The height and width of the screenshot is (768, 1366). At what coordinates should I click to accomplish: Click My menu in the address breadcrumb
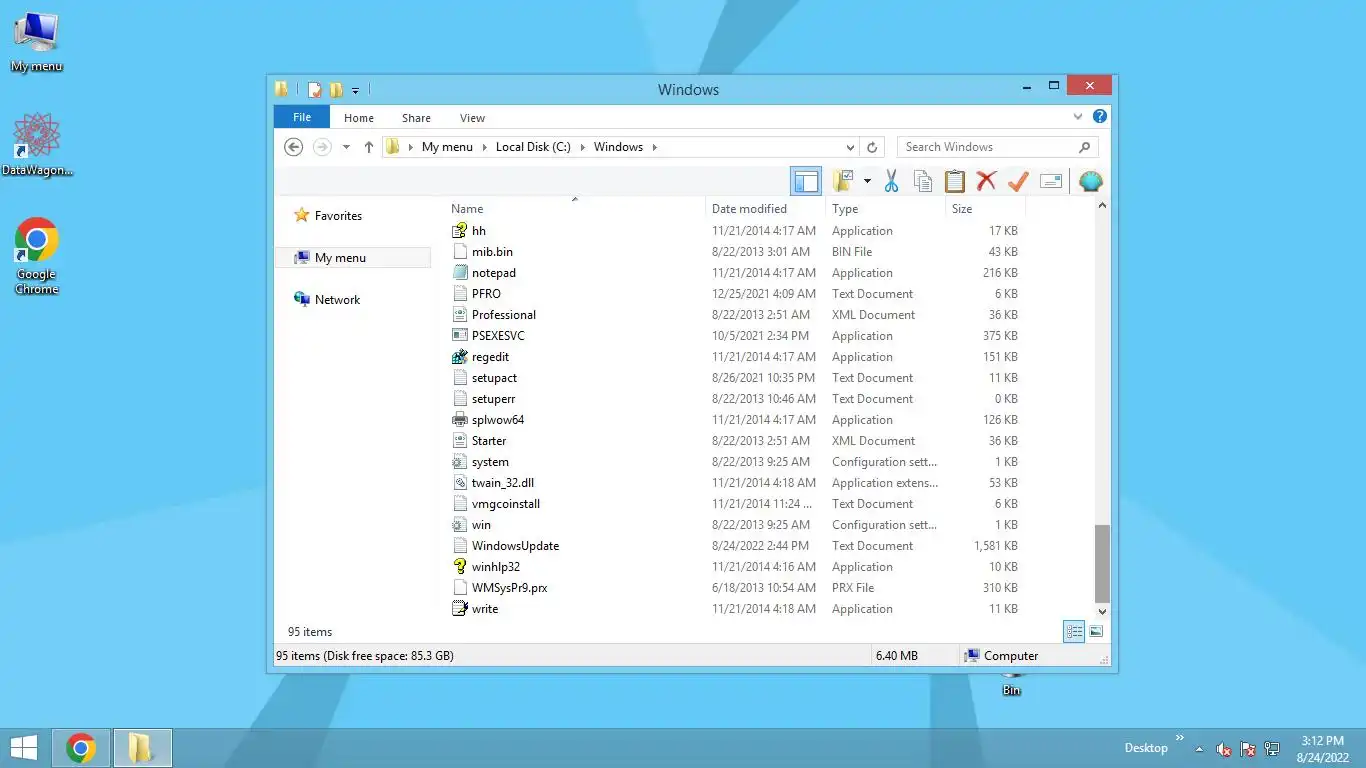point(447,147)
